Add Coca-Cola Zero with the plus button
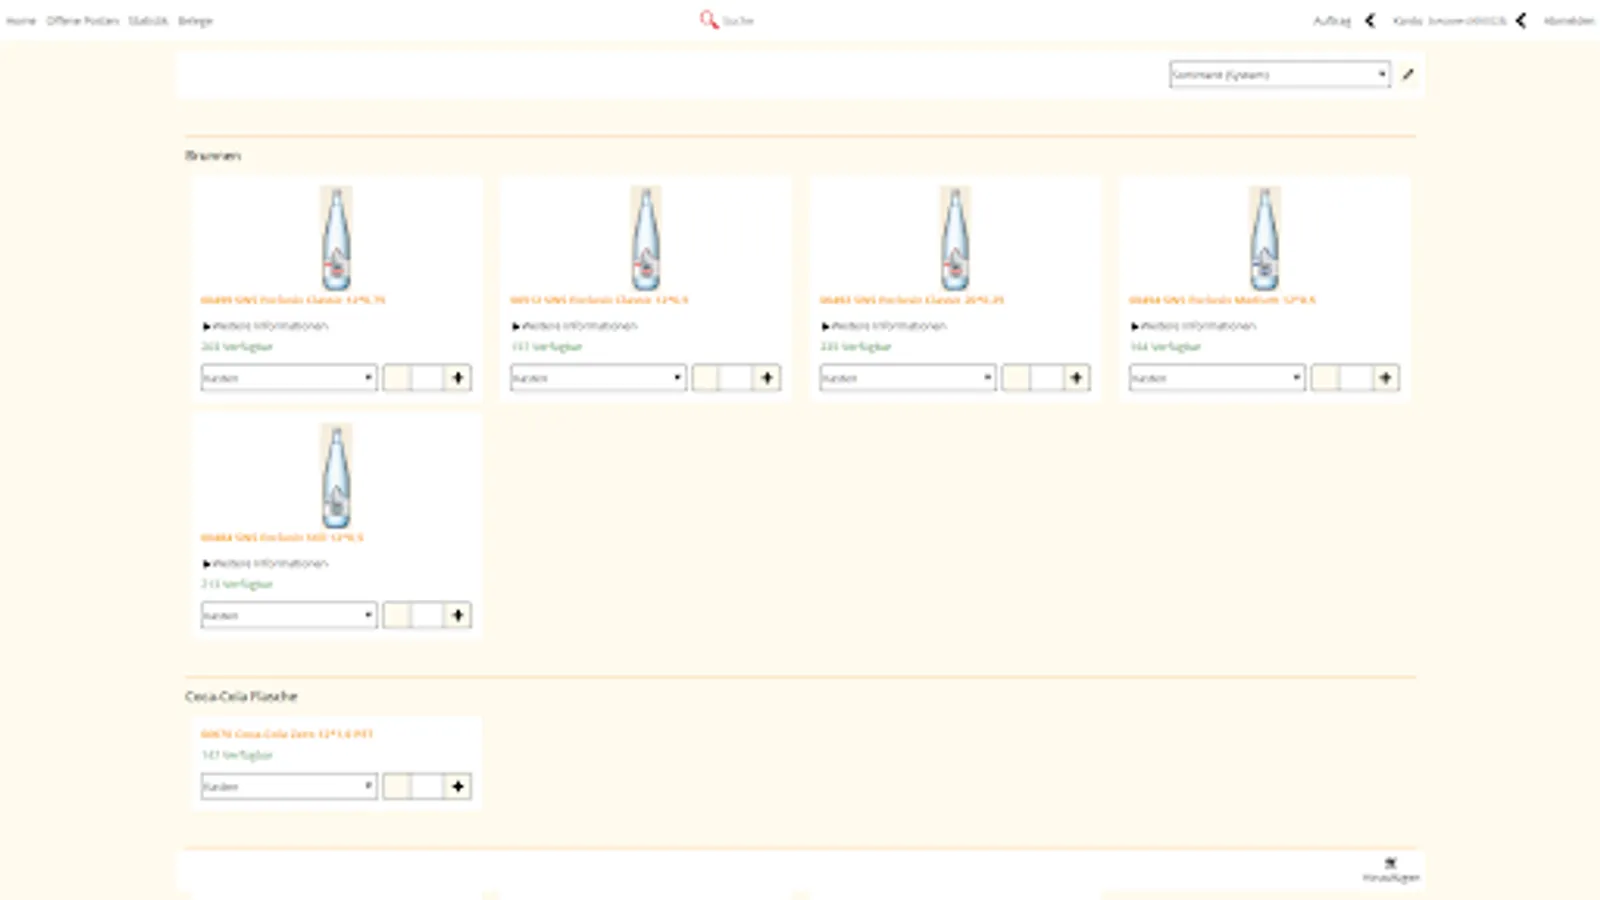The image size is (1600, 900). point(457,787)
